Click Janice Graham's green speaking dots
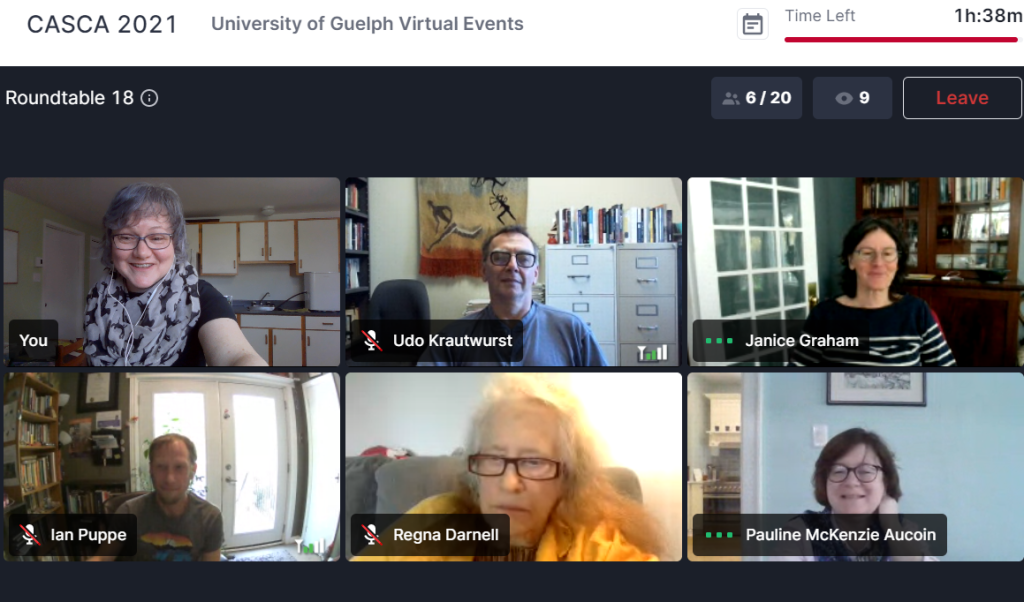 [719, 341]
